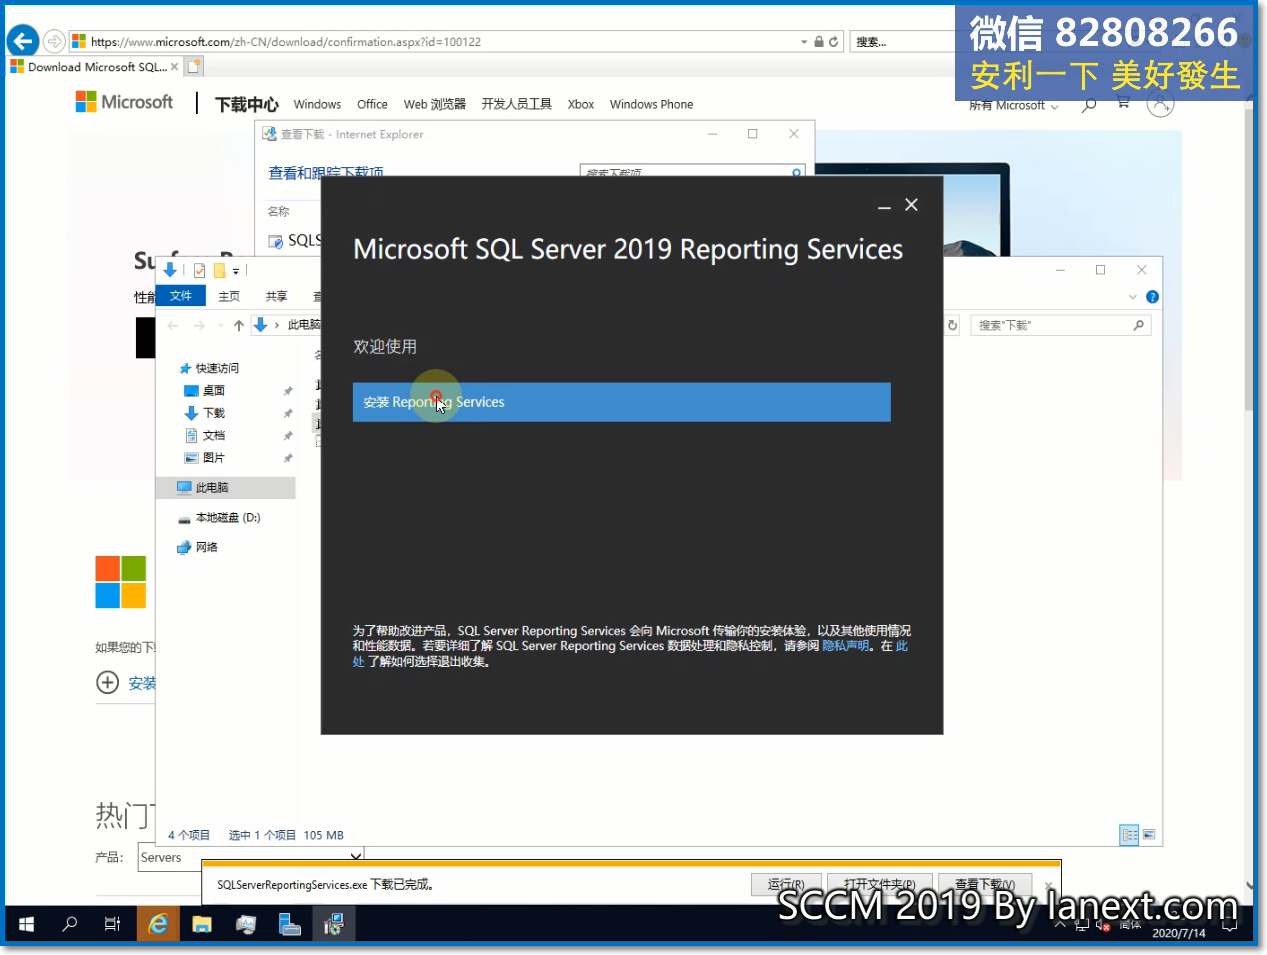
Task: Switch Explorer to large icons view
Action: point(1149,834)
